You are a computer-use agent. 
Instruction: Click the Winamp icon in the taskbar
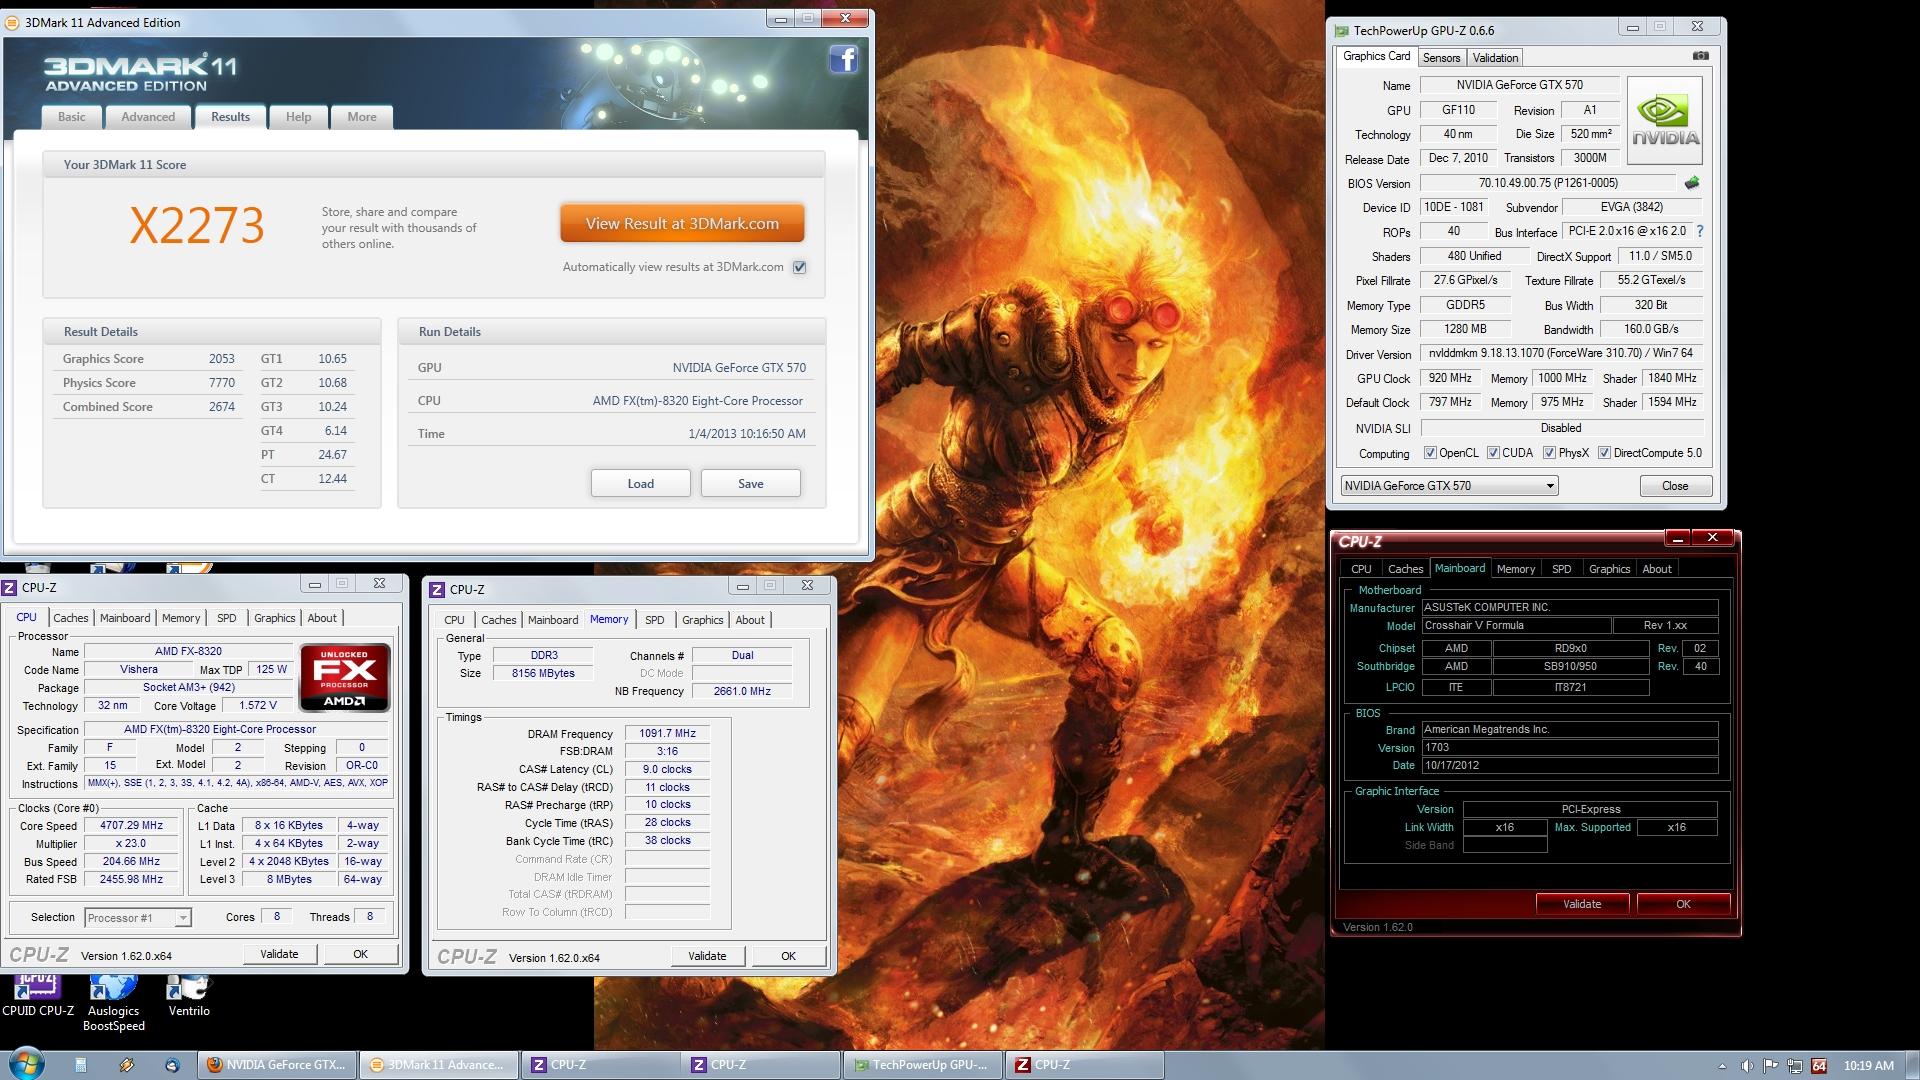pos(127,1065)
